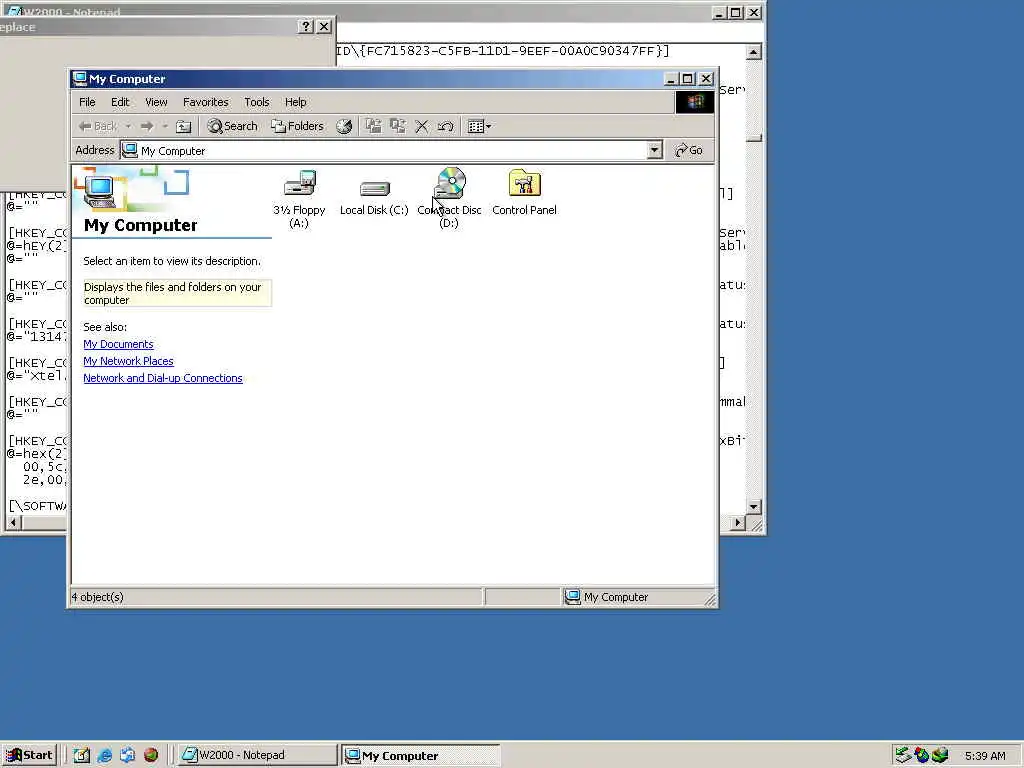This screenshot has width=1024, height=768.
Task: Expand the Forward history dropdown arrow
Action: pos(165,126)
